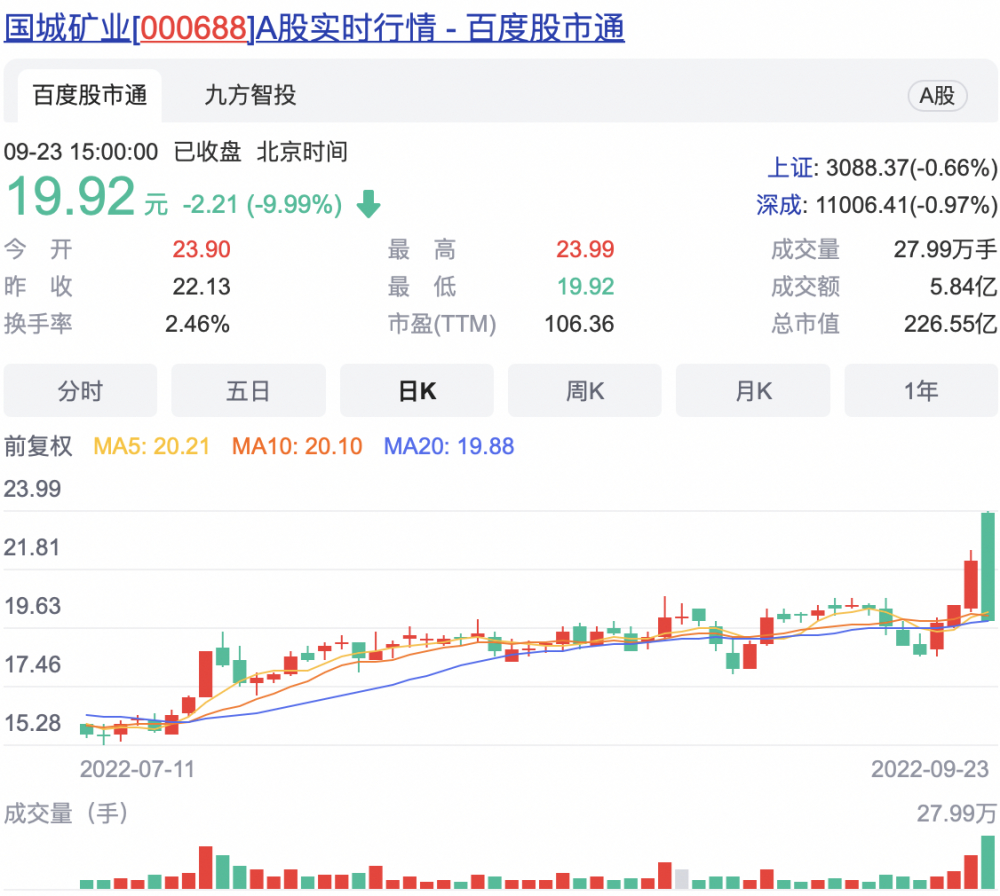Image resolution: width=1000 pixels, height=896 pixels.
Task: Open the 月K monthly chart
Action: (x=753, y=391)
